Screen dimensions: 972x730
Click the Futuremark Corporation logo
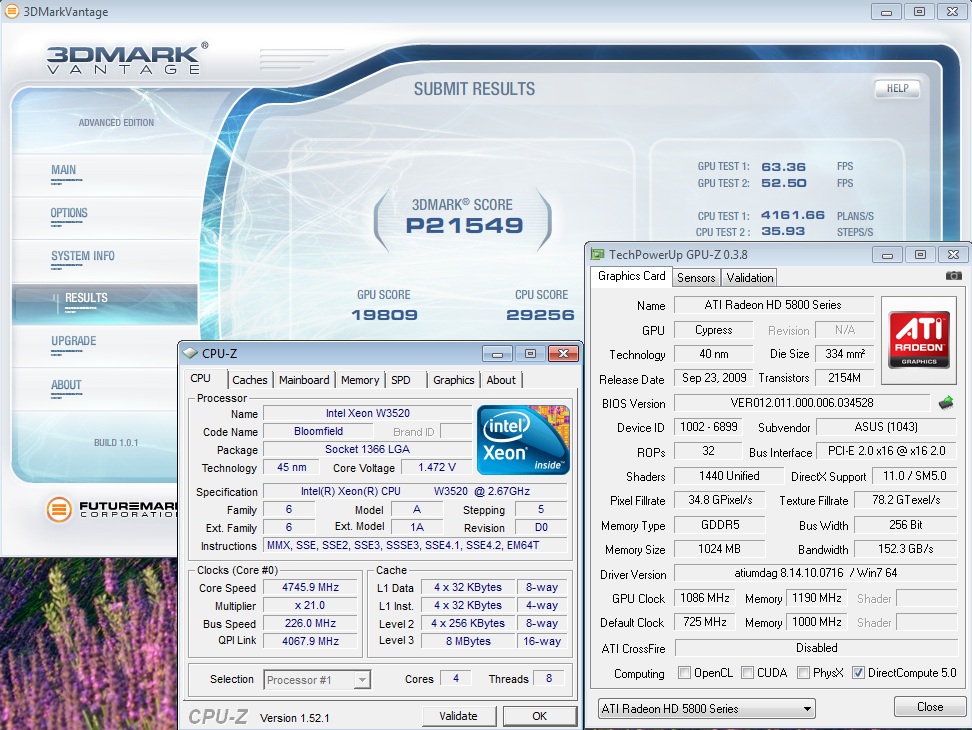pos(112,509)
